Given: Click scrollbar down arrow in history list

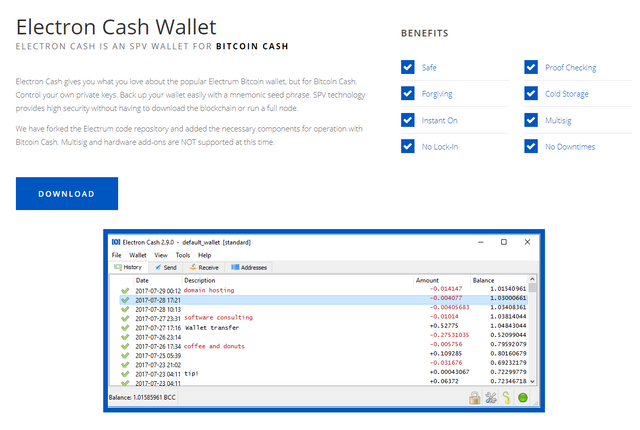Looking at the screenshot, I should (532, 381).
